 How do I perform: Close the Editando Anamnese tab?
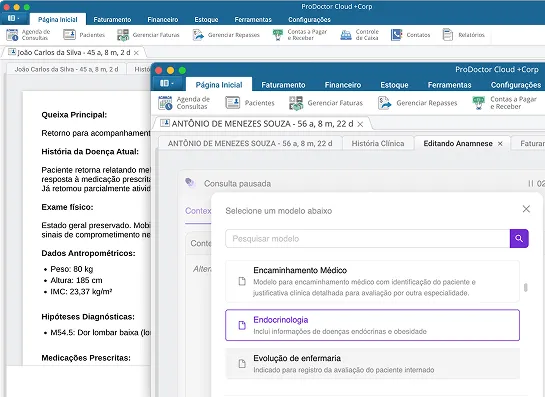click(x=500, y=144)
